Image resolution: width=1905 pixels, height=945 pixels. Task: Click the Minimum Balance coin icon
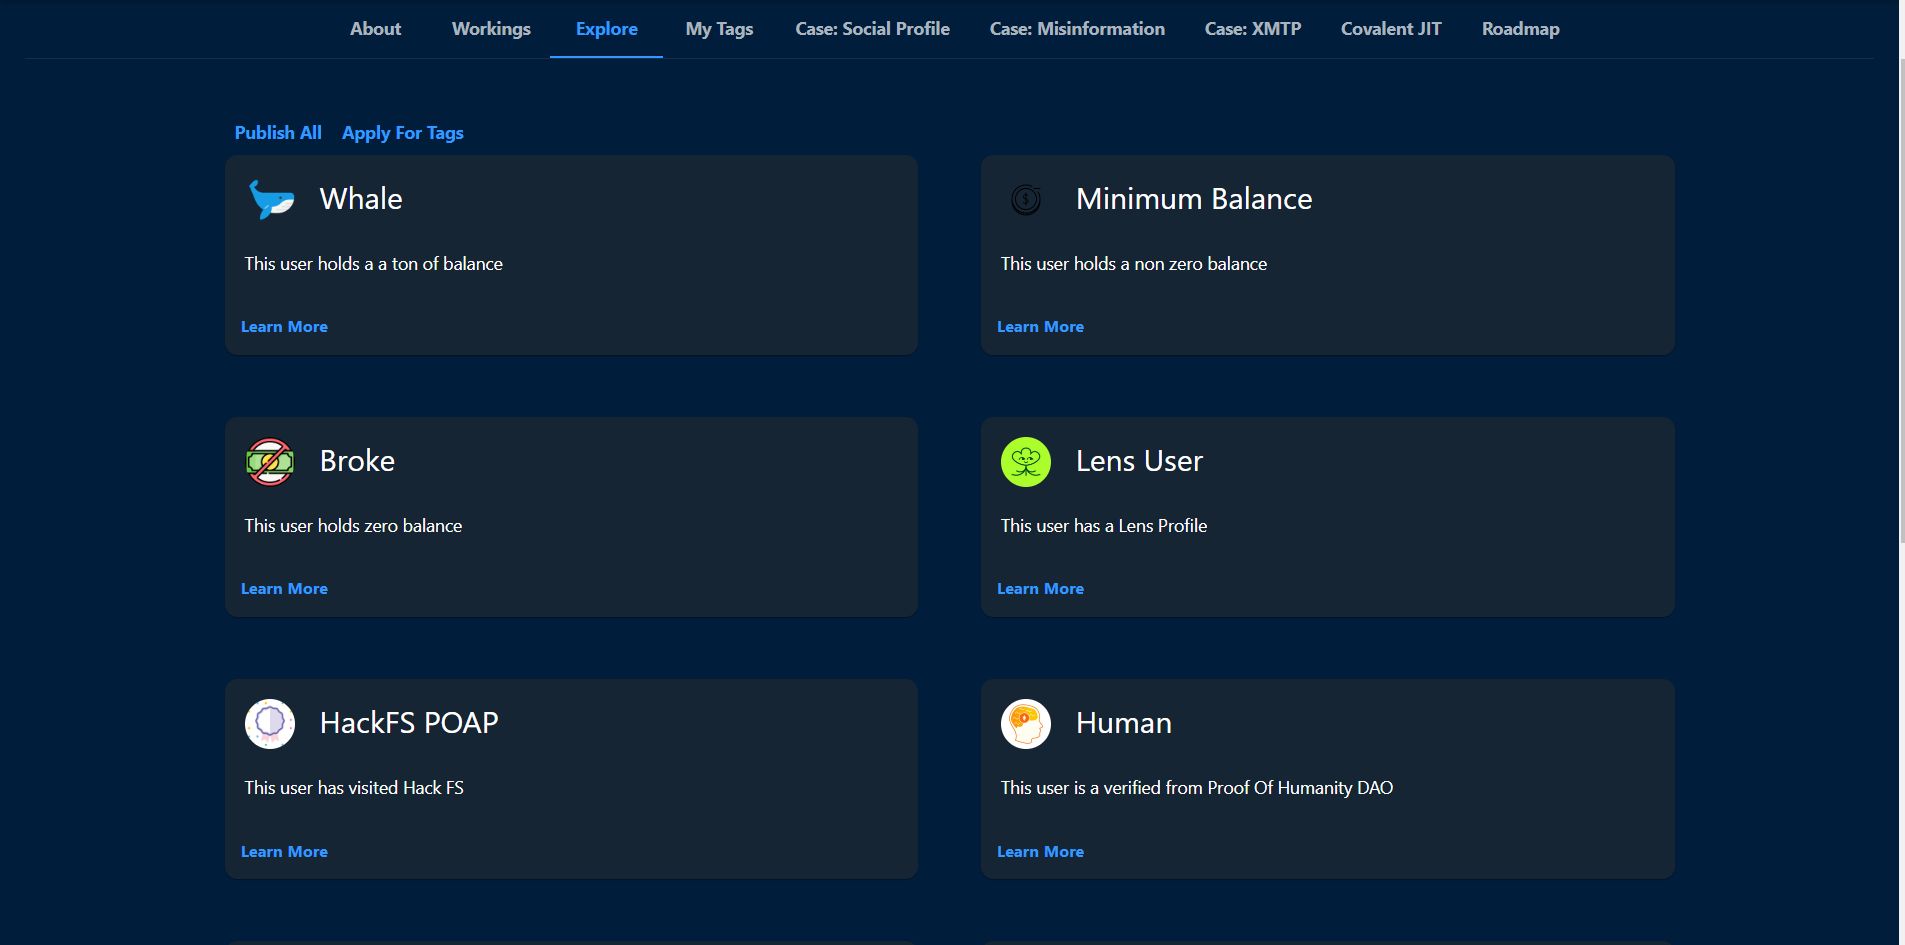[x=1026, y=199]
